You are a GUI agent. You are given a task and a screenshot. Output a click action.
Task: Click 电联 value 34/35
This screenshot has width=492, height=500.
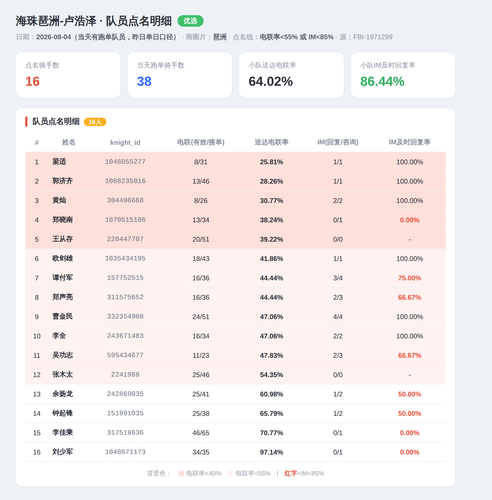[x=201, y=452]
